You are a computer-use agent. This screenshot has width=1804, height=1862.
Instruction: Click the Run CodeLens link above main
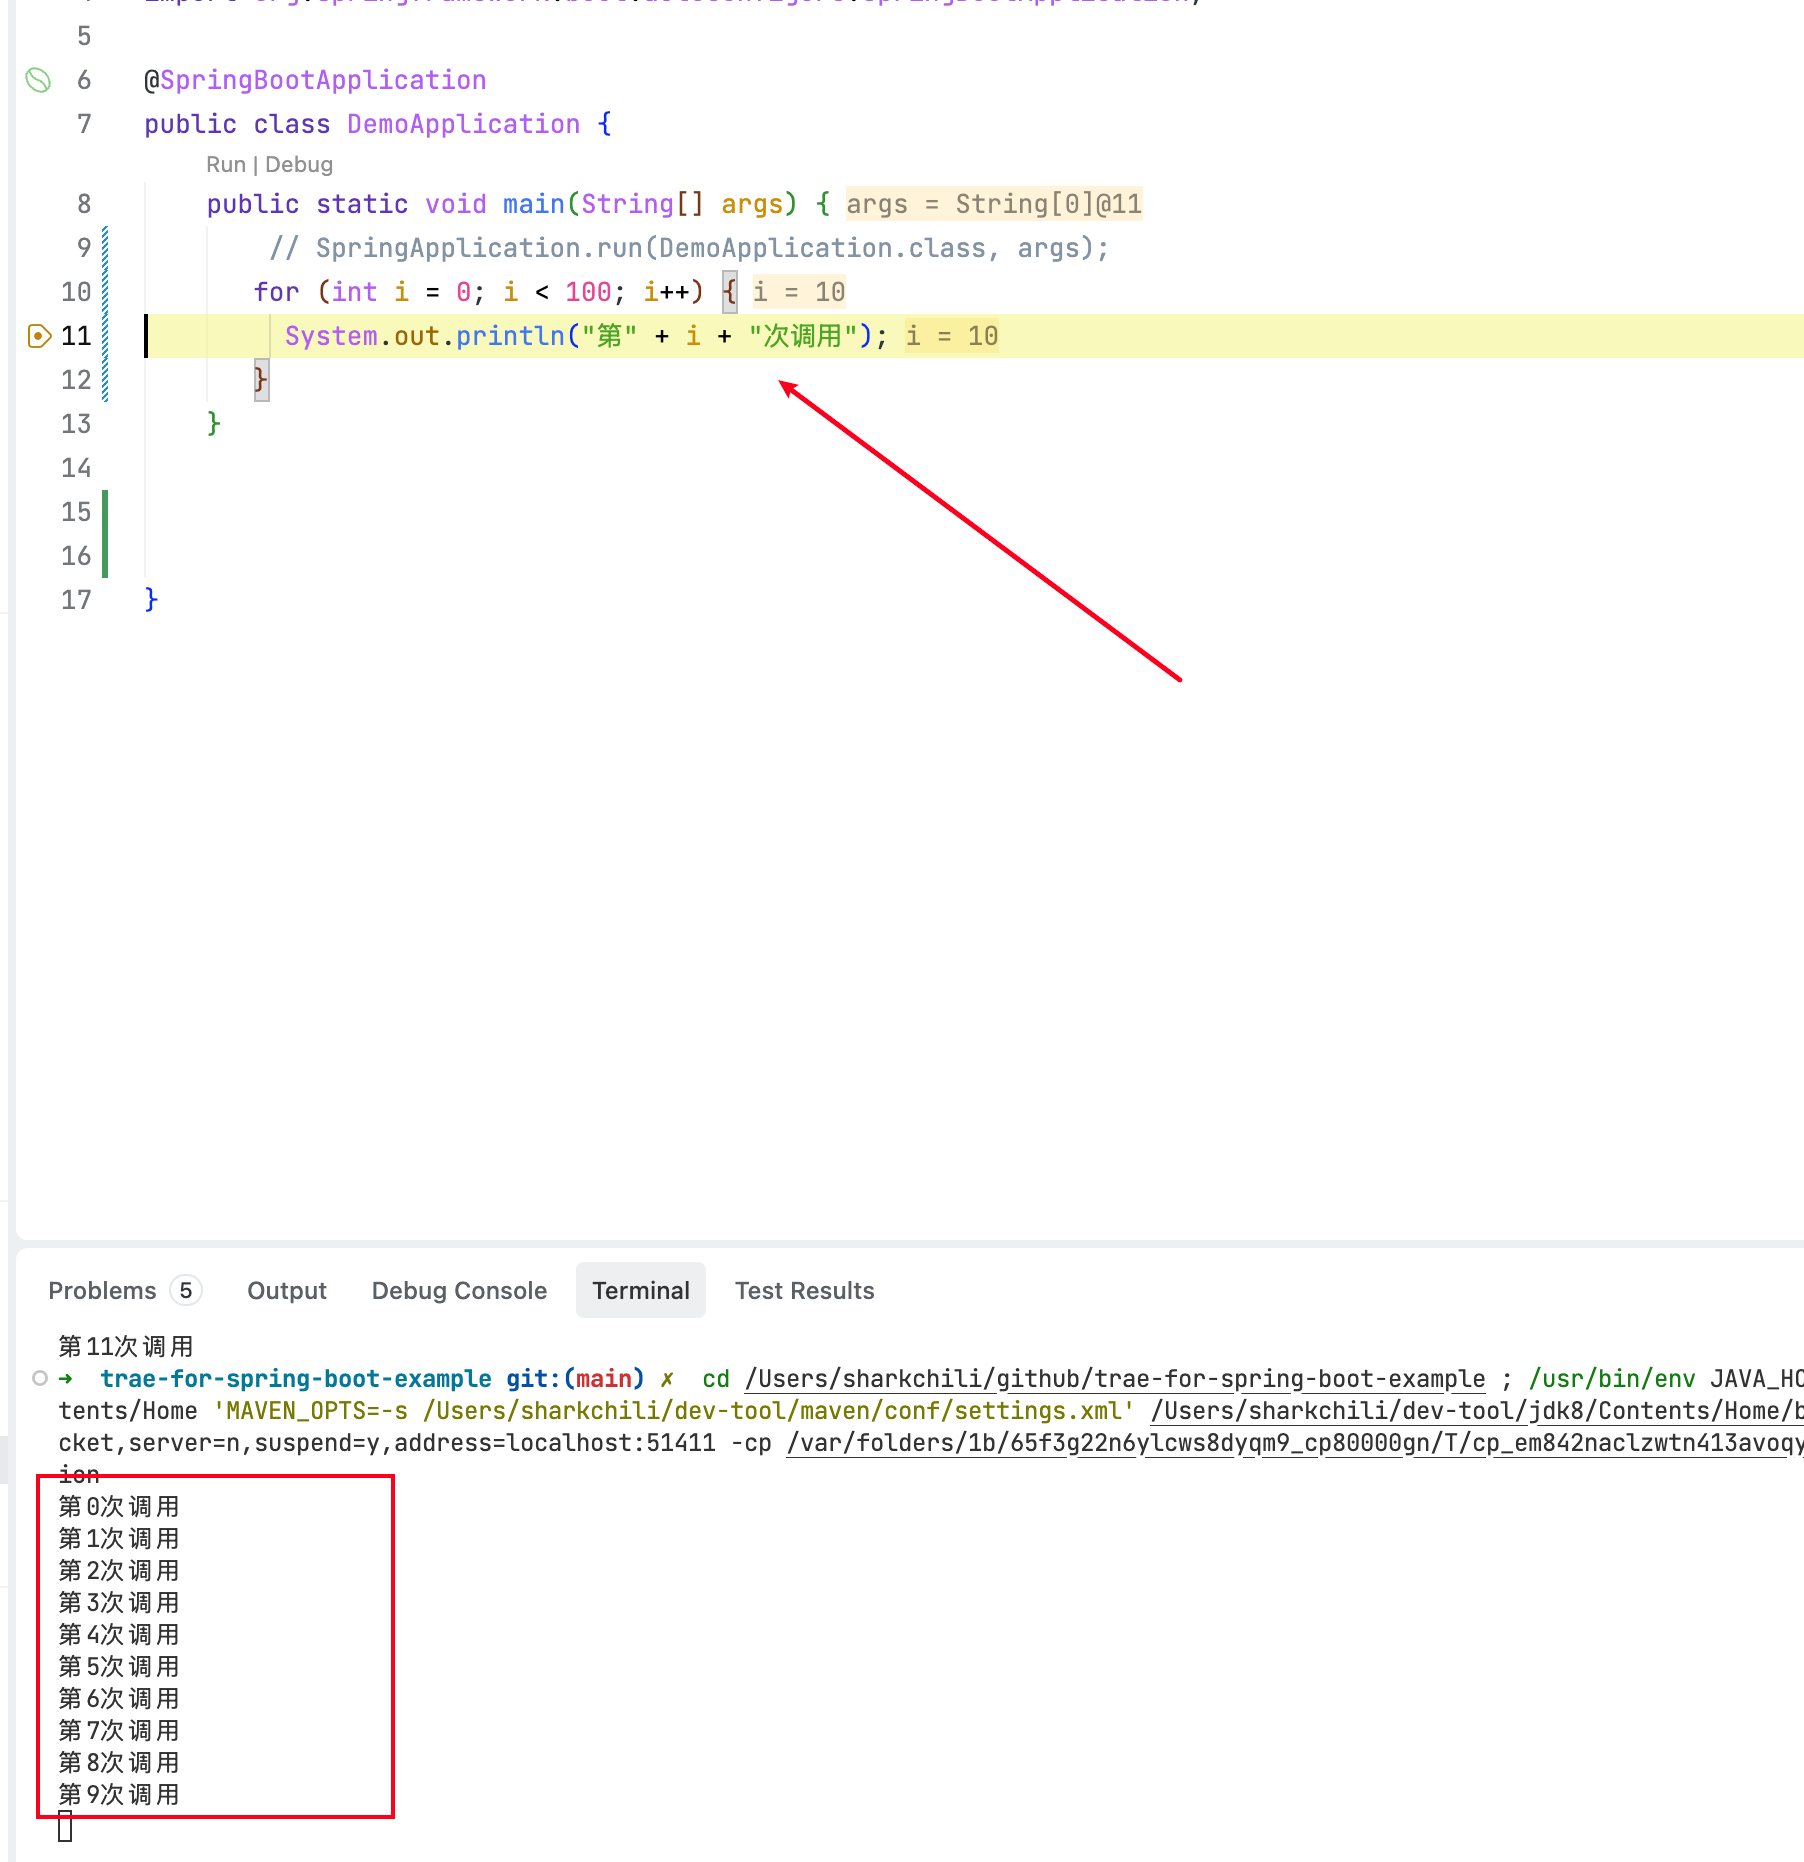coord(225,164)
